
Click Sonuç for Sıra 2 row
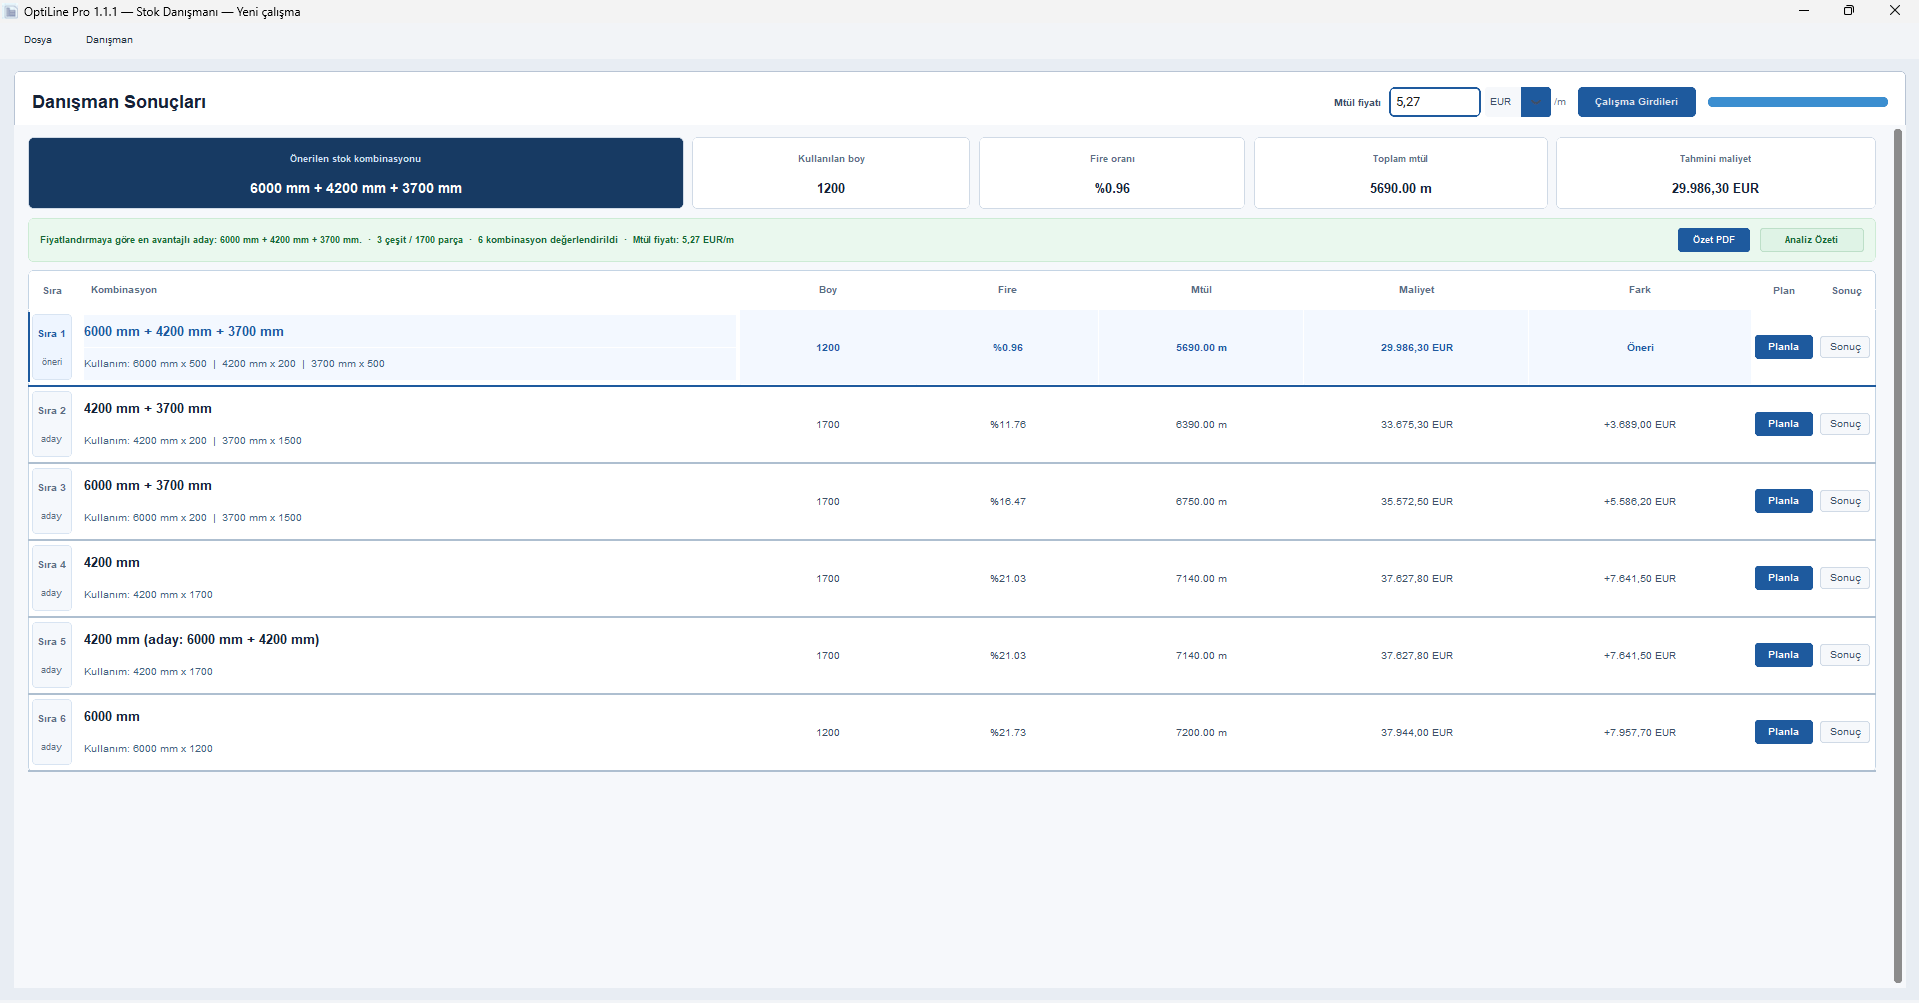(x=1845, y=424)
